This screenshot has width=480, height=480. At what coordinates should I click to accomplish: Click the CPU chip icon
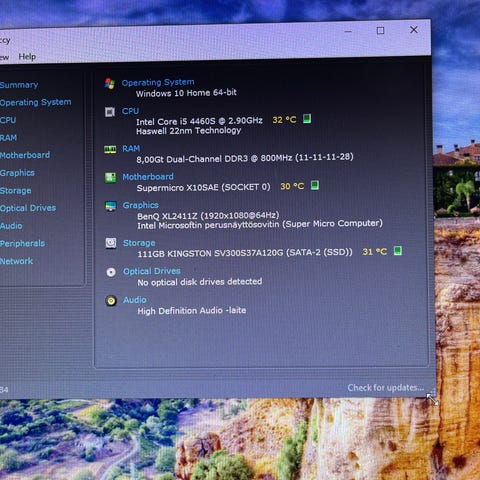tap(110, 112)
